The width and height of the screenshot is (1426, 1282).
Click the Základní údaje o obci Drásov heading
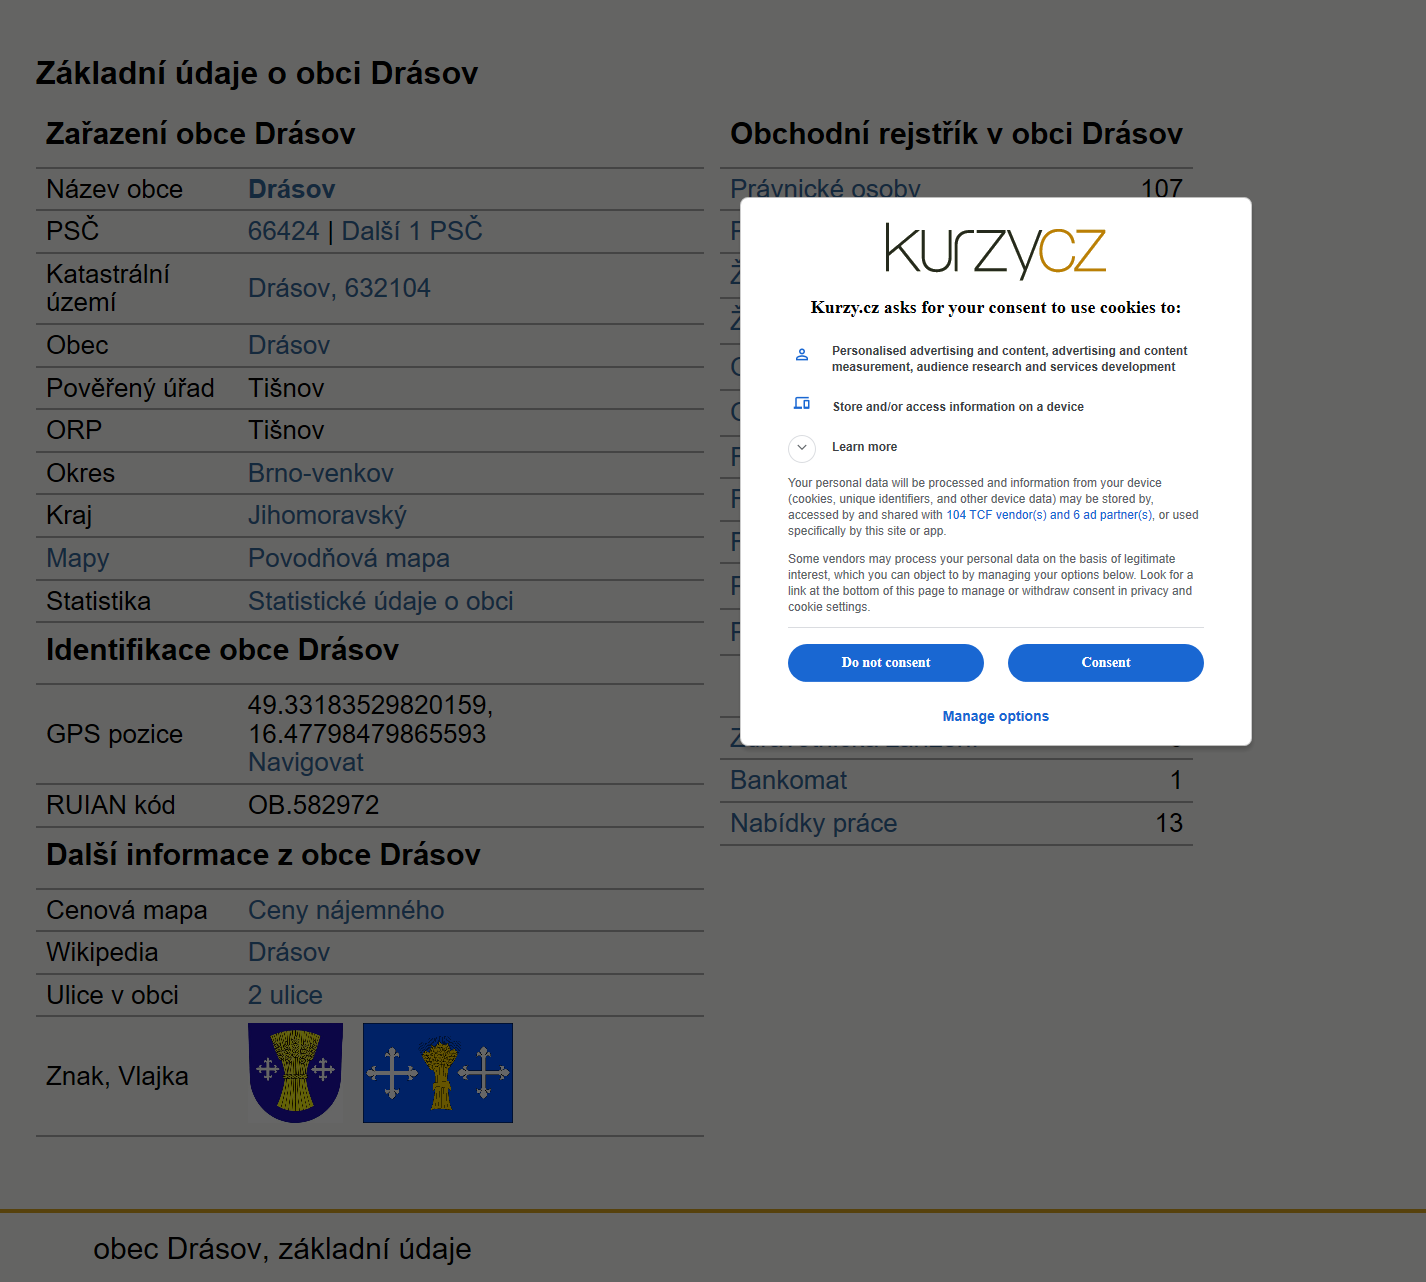click(257, 73)
